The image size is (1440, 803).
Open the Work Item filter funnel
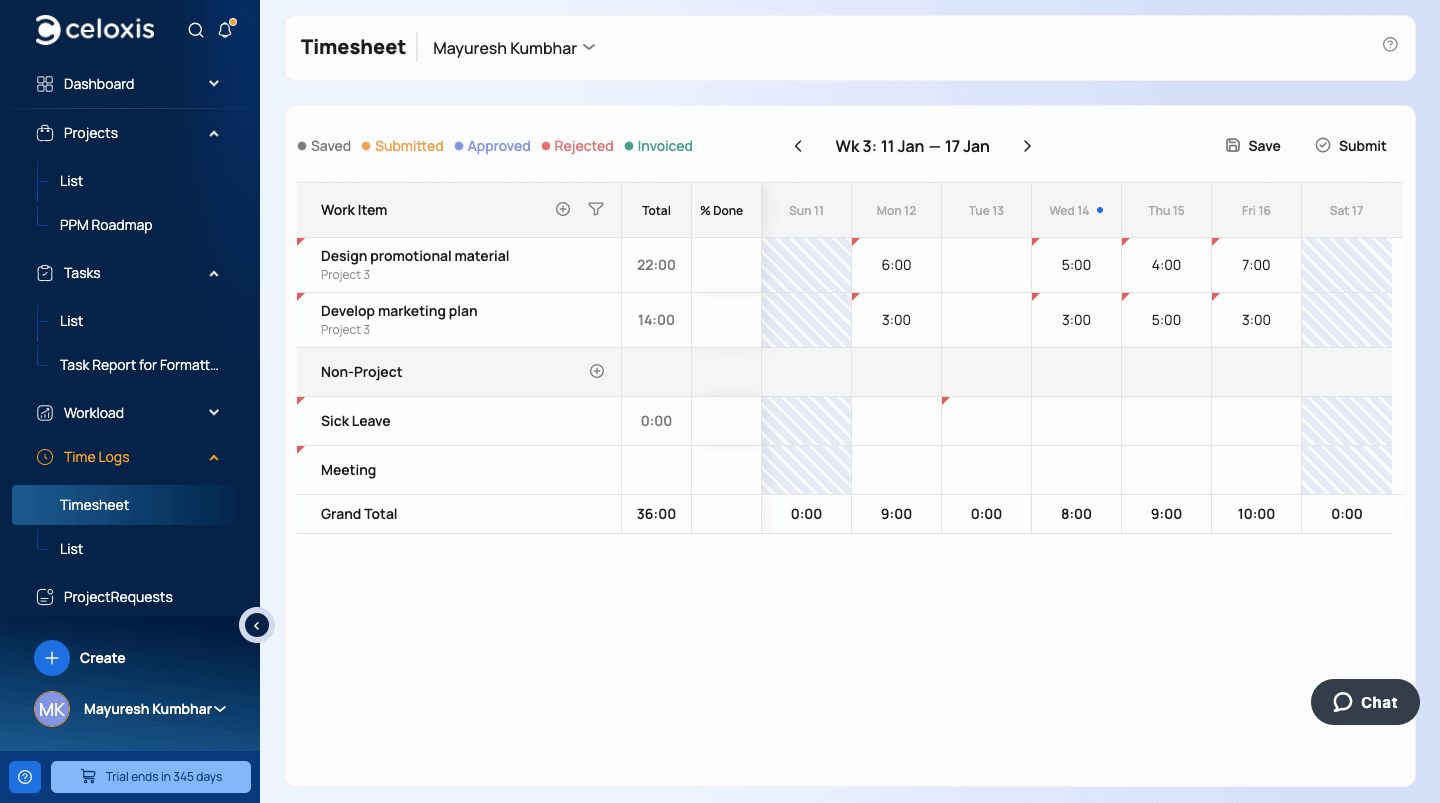coord(596,209)
